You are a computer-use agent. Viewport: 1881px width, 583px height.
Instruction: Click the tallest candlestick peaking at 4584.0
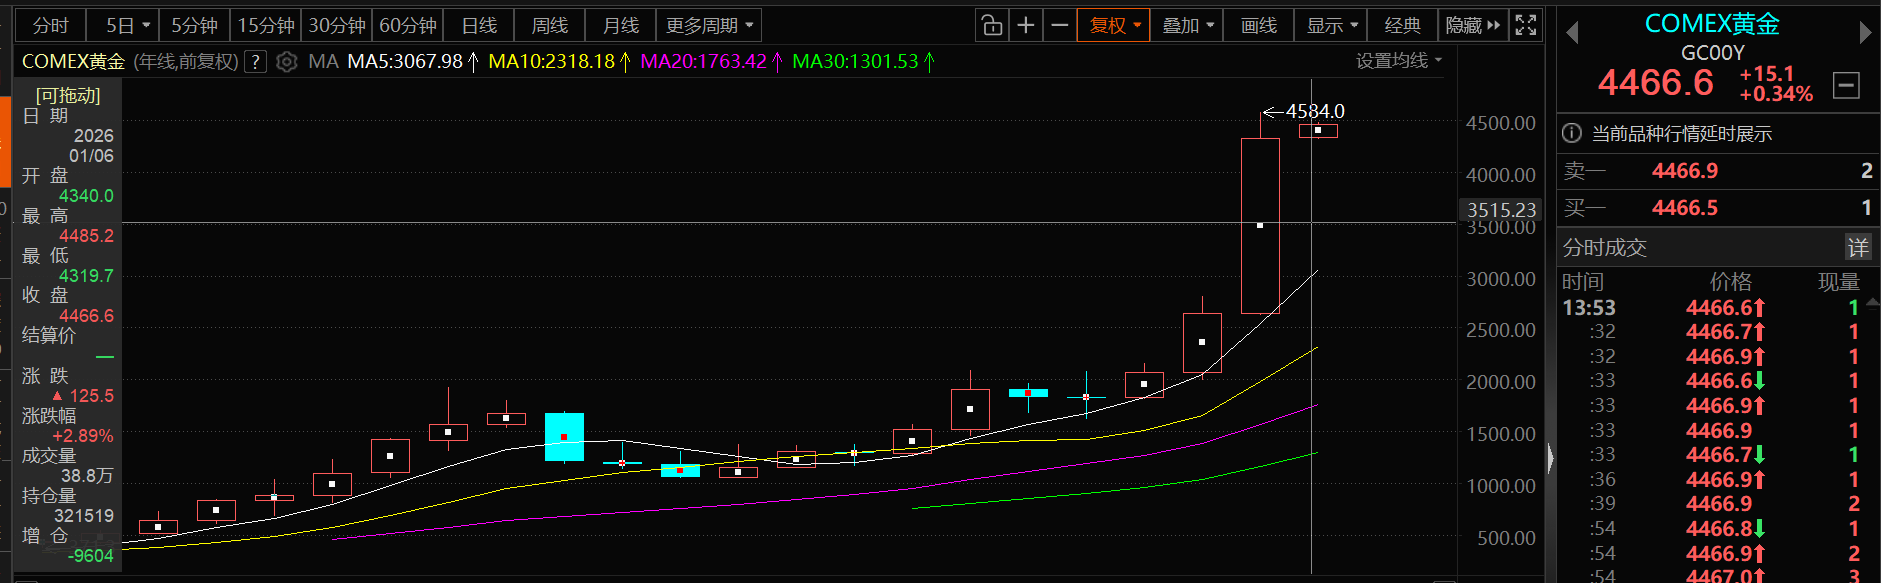pyautogui.click(x=1260, y=226)
